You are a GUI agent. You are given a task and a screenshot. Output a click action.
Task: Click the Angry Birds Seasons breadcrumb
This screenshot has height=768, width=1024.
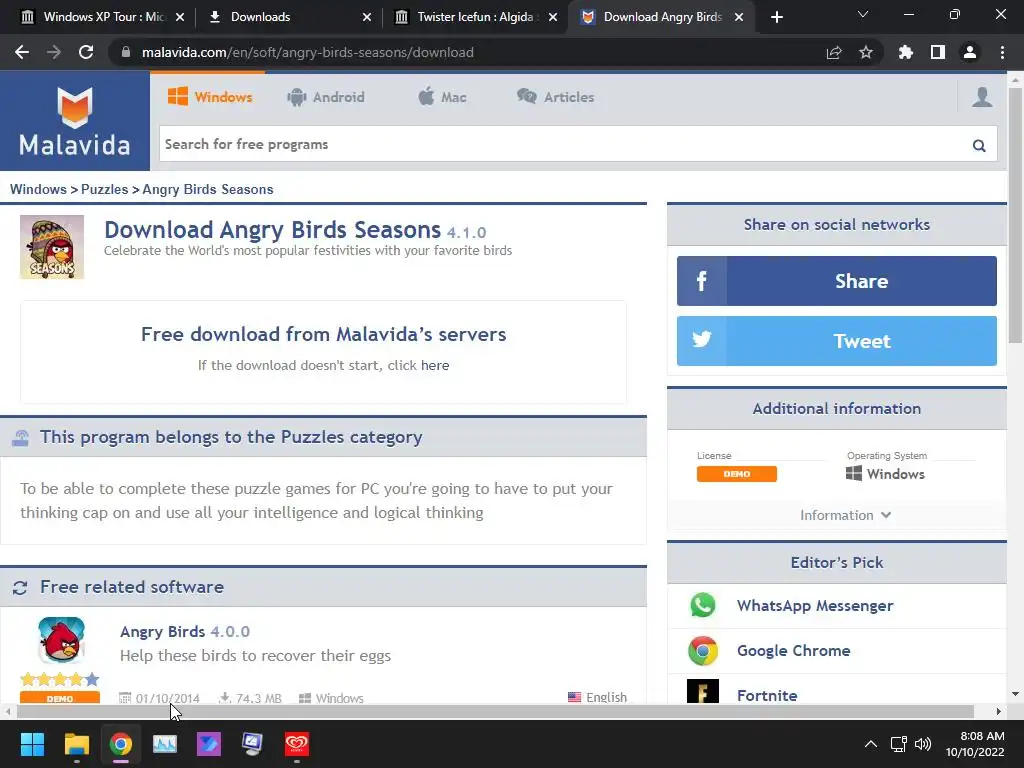pyautogui.click(x=208, y=189)
